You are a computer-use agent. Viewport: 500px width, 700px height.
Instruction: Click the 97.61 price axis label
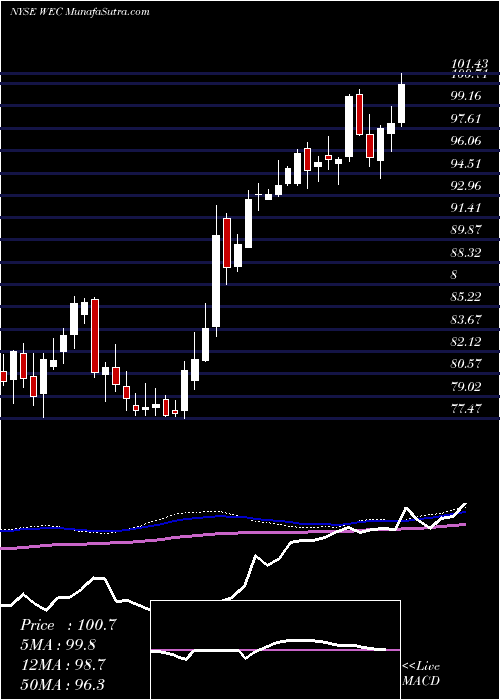pos(466,118)
